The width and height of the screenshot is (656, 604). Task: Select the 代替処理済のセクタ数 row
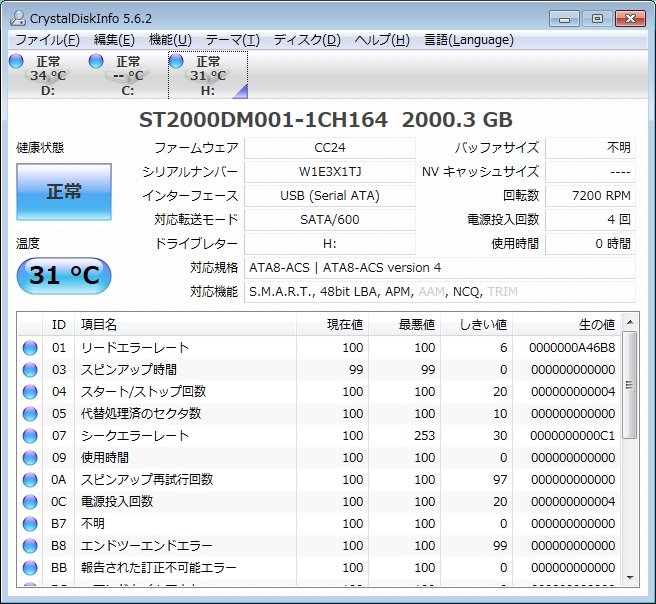319,414
